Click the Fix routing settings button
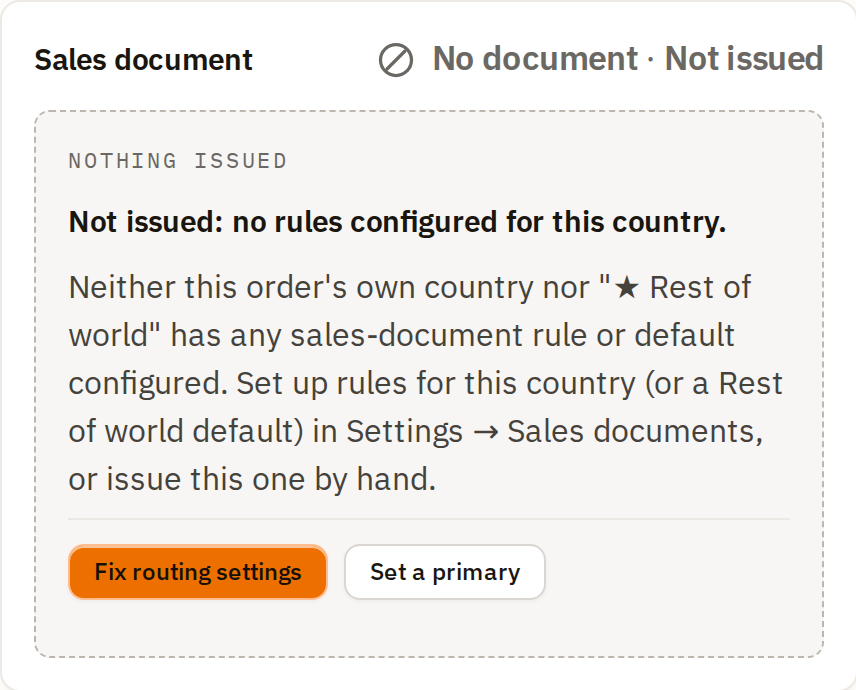Image resolution: width=856 pixels, height=690 pixels. [198, 572]
